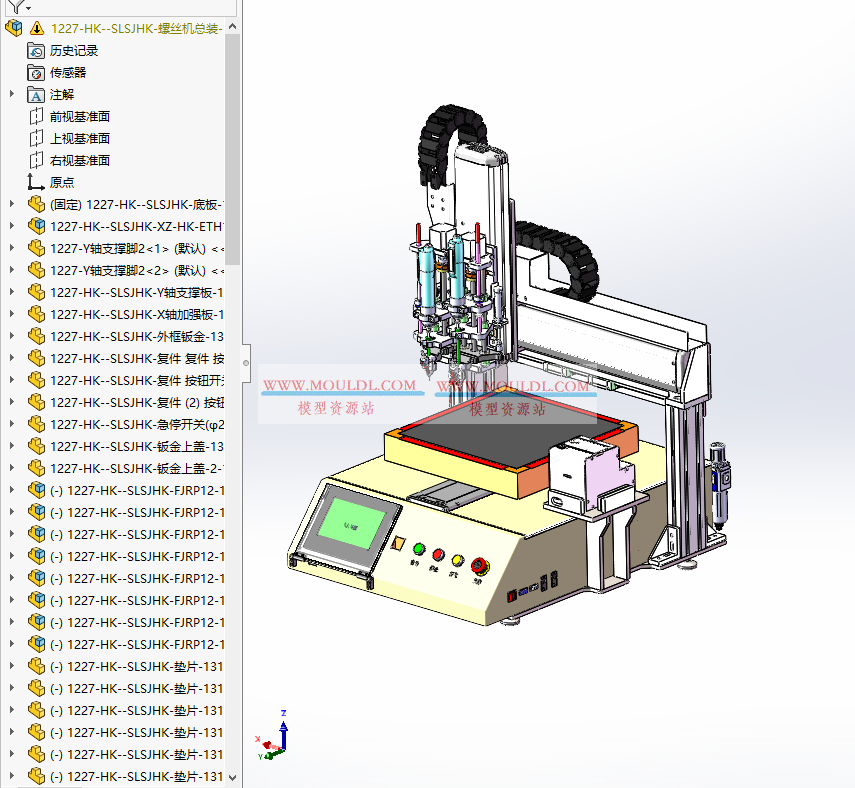Select the 传感器 (Sensors) icon

tap(35, 72)
